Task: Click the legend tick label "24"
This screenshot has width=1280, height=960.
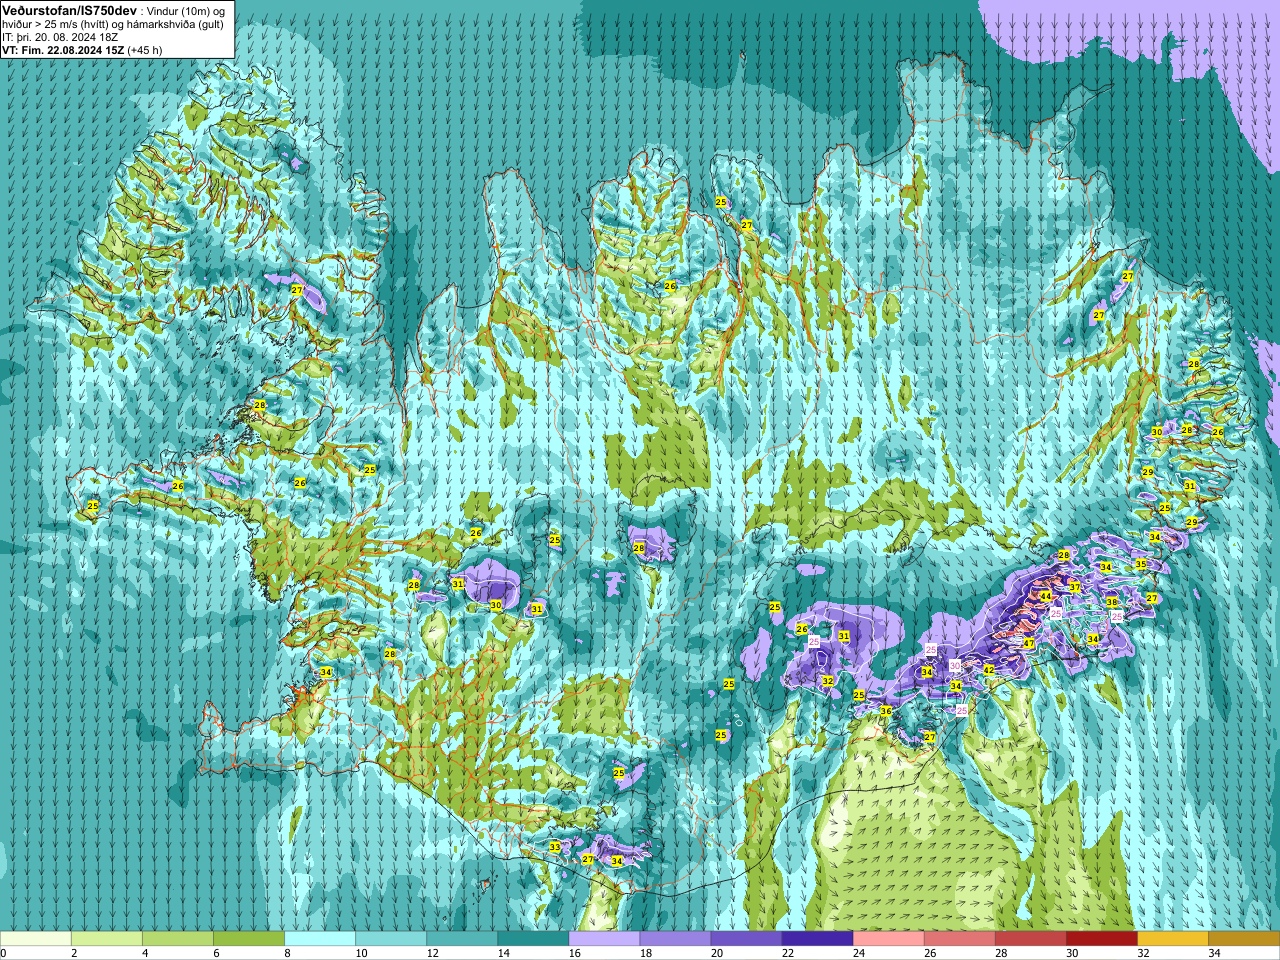Action: coord(858,953)
